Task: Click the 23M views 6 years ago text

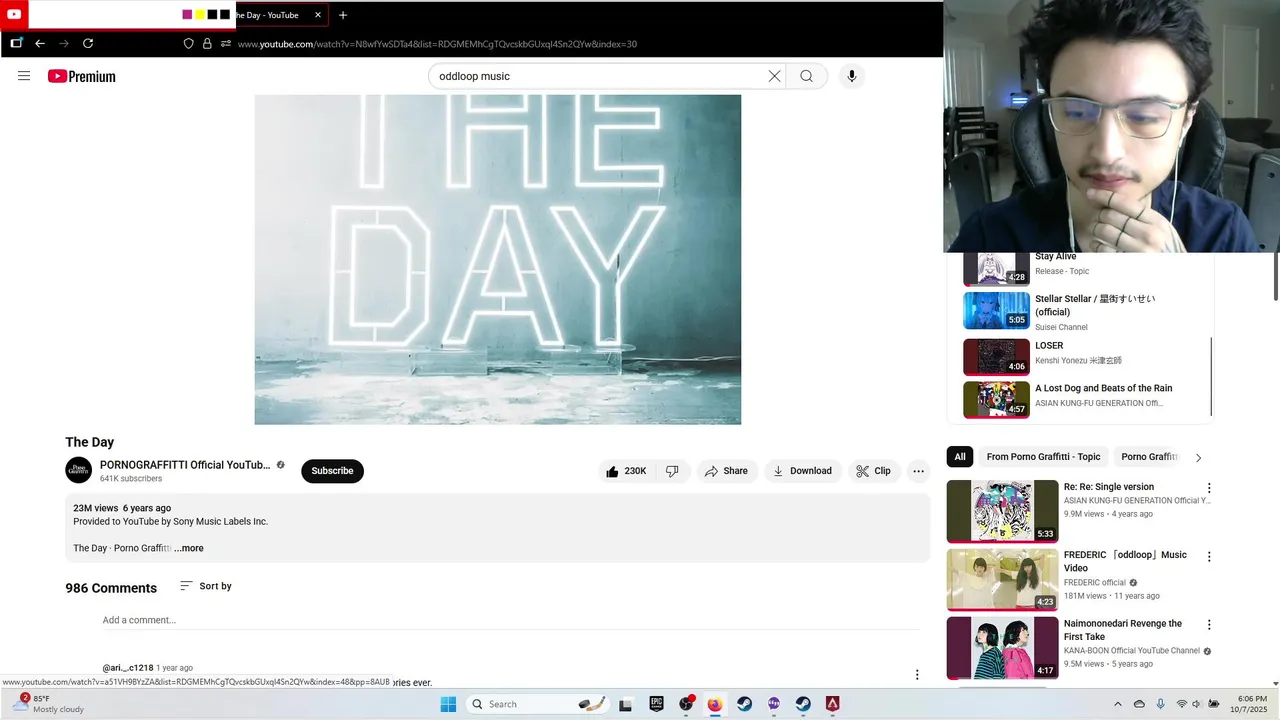Action: point(122,508)
